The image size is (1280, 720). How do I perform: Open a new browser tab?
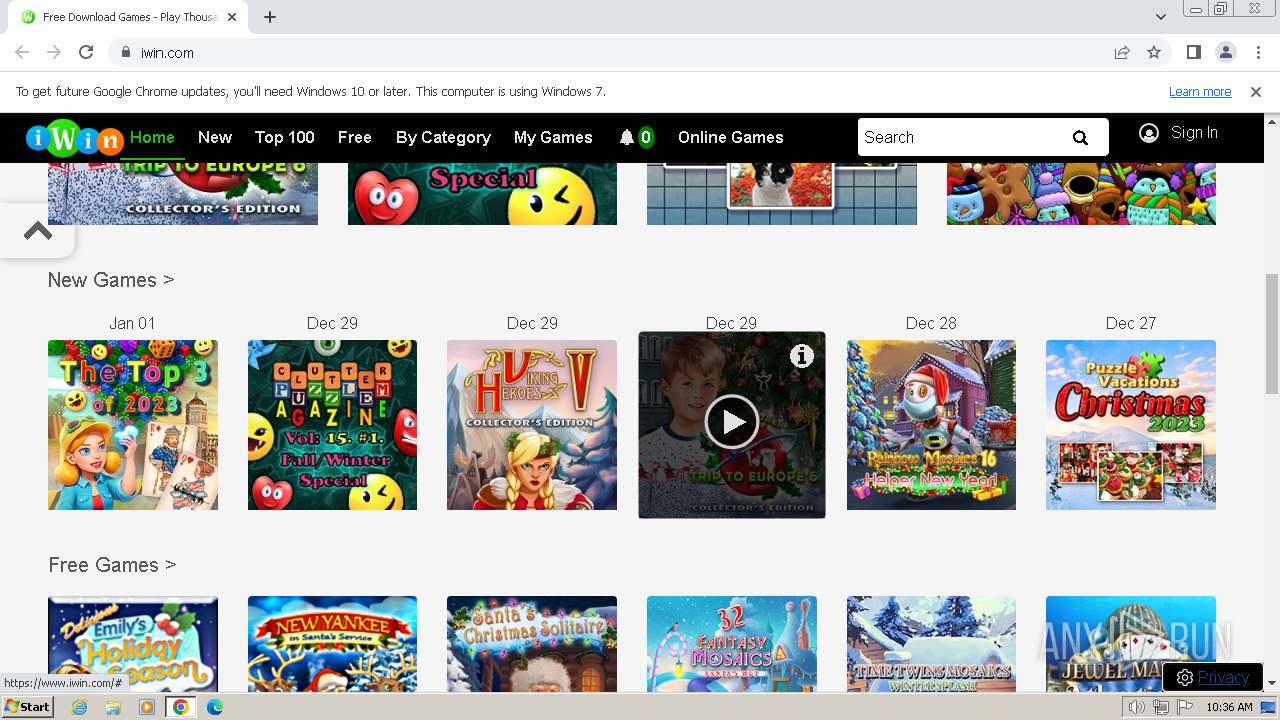(x=270, y=17)
